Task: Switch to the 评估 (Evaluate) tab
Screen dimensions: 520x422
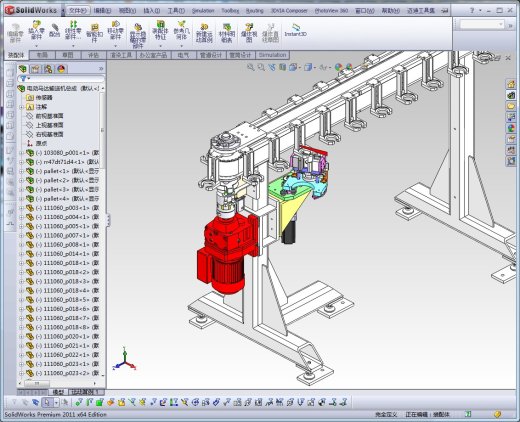Action: point(93,55)
